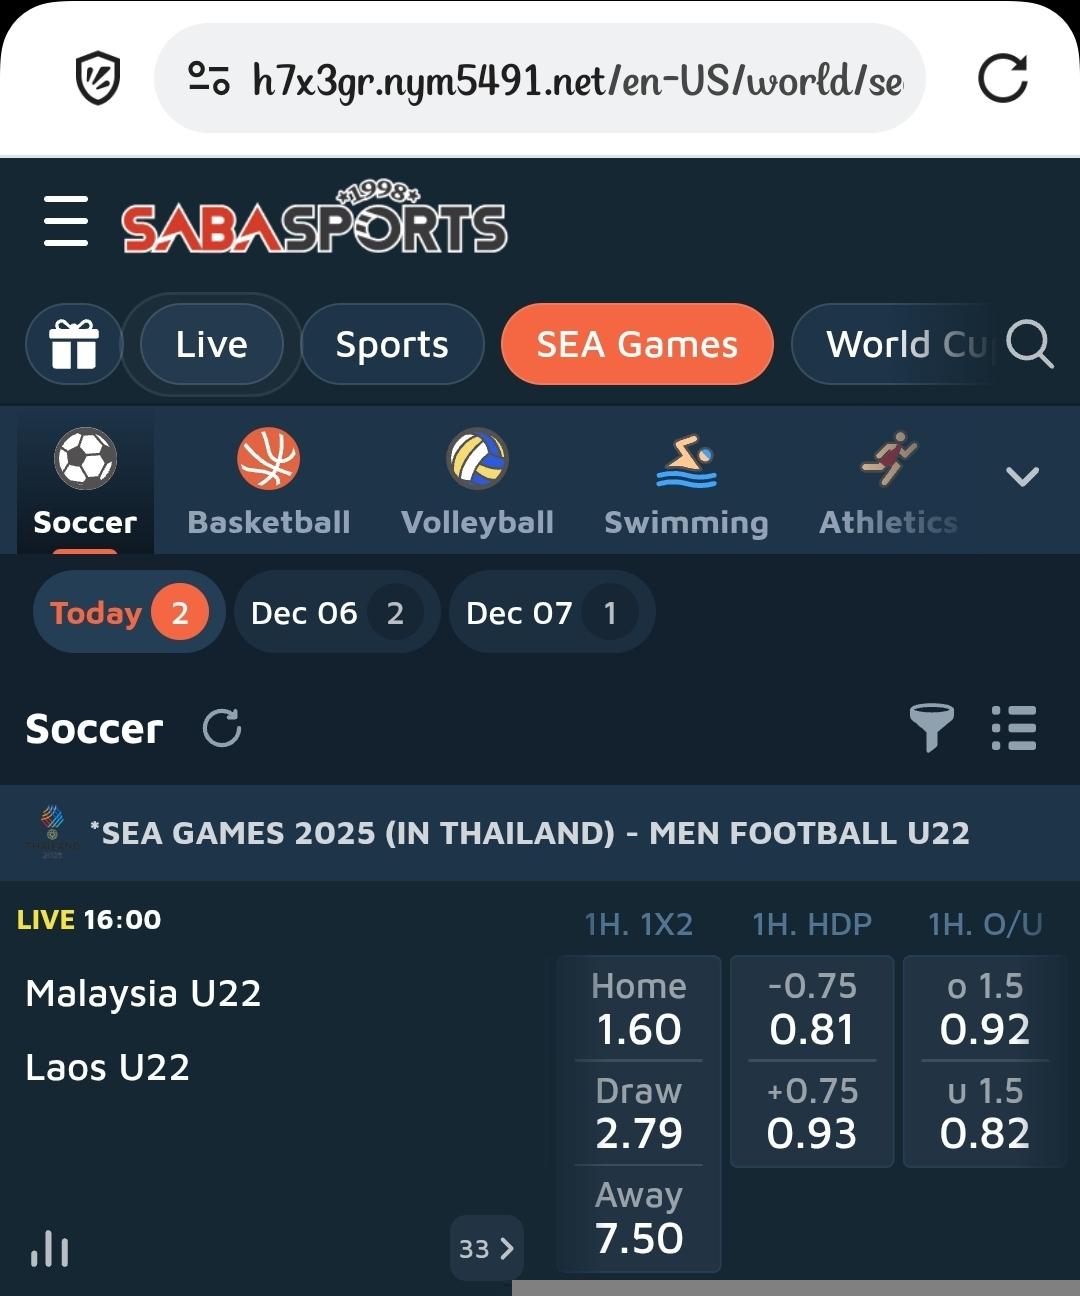Open the filter funnel icon
This screenshot has width=1080, height=1296.
[x=931, y=728]
